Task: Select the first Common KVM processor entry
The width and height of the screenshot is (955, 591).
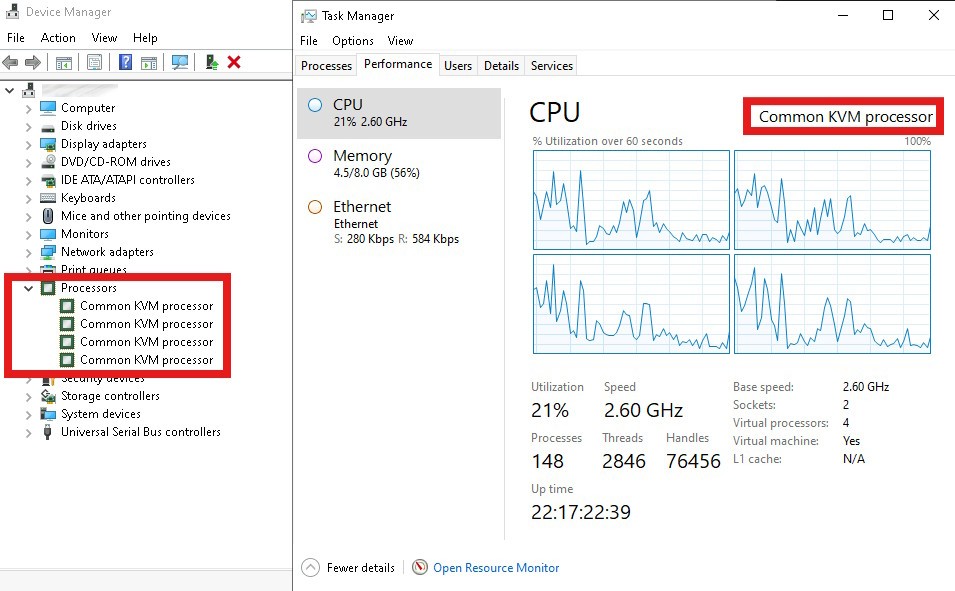Action: click(146, 306)
